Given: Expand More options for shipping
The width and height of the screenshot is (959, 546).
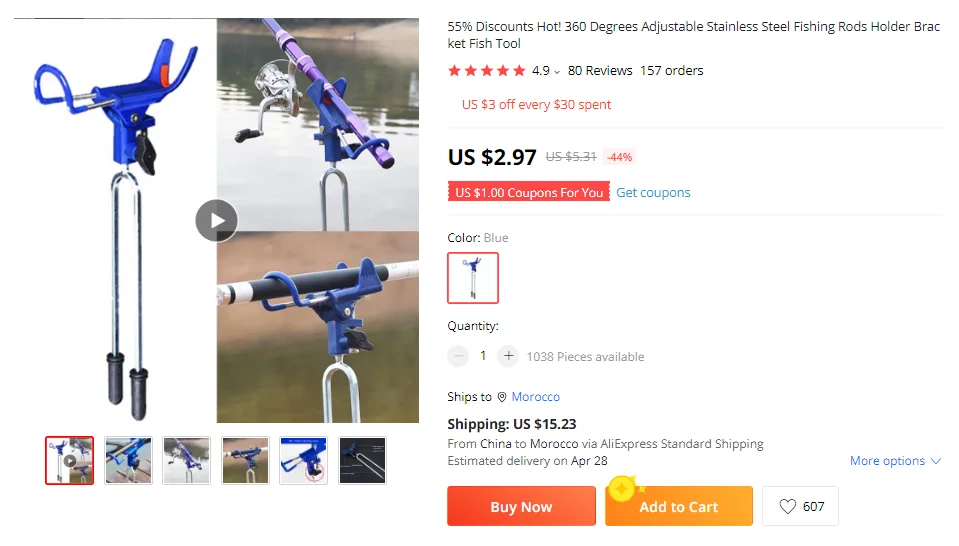Looking at the screenshot, I should pos(895,461).
